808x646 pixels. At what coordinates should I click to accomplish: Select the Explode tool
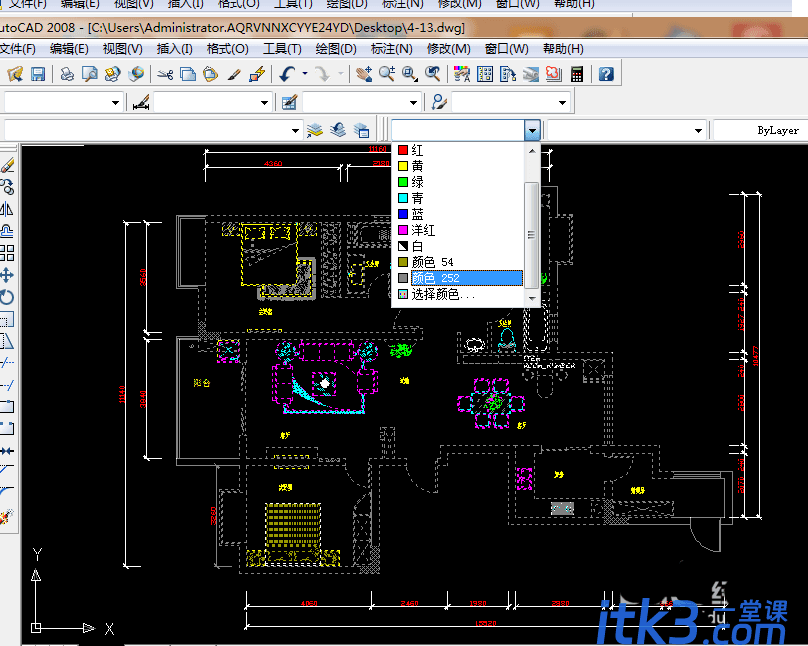[x=6, y=516]
